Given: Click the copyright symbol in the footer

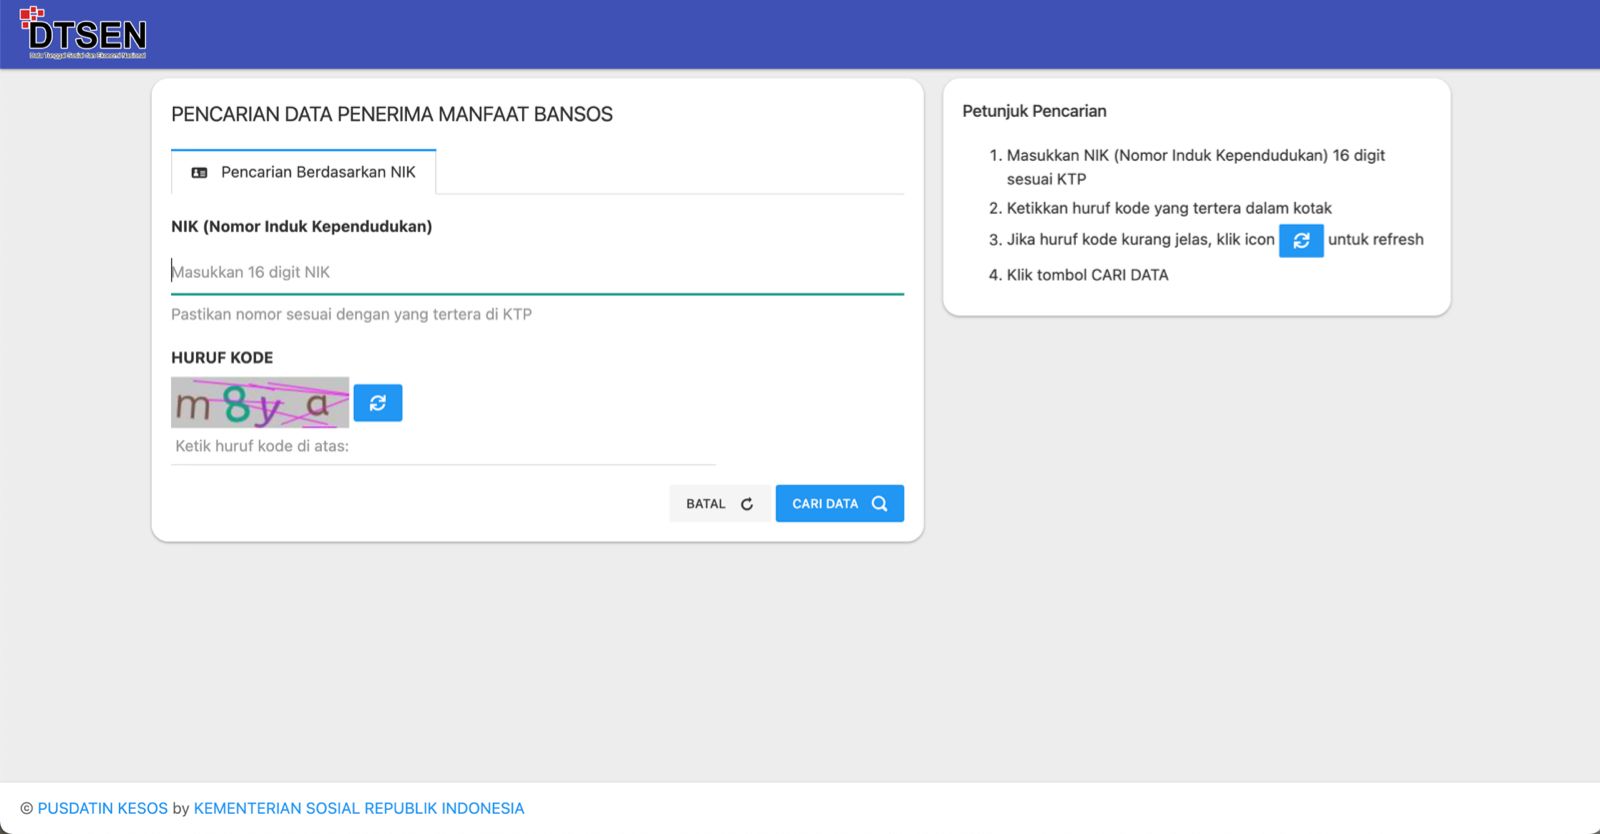Looking at the screenshot, I should 26,808.
